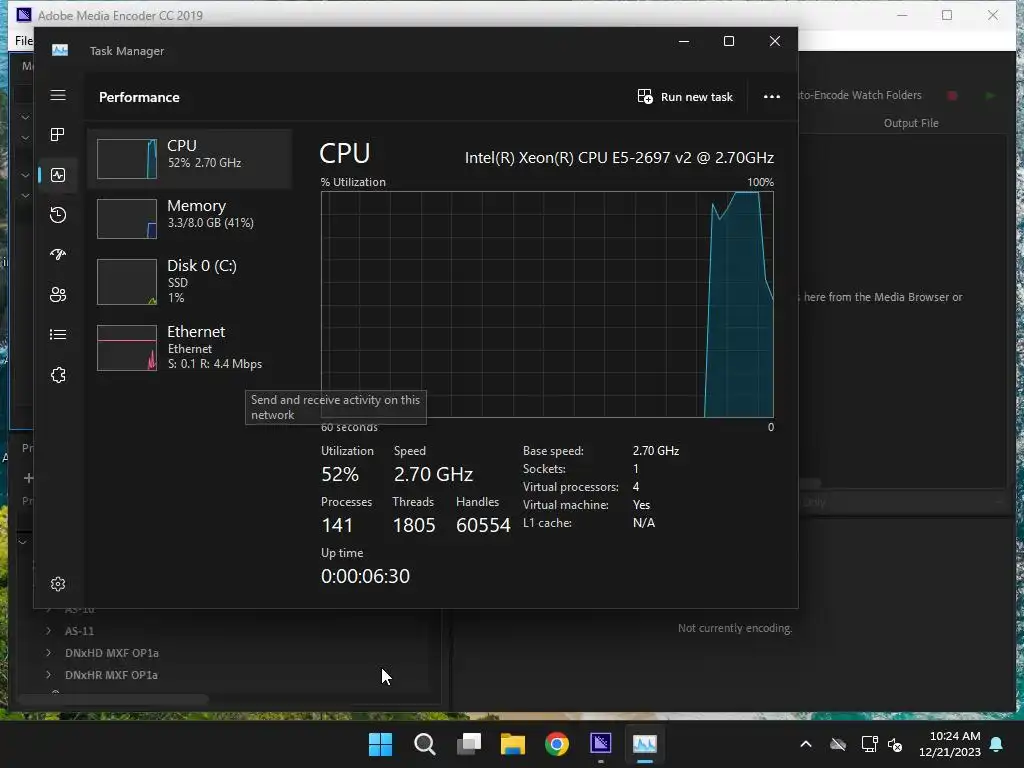Maximize the Task Manager window

pos(729,41)
